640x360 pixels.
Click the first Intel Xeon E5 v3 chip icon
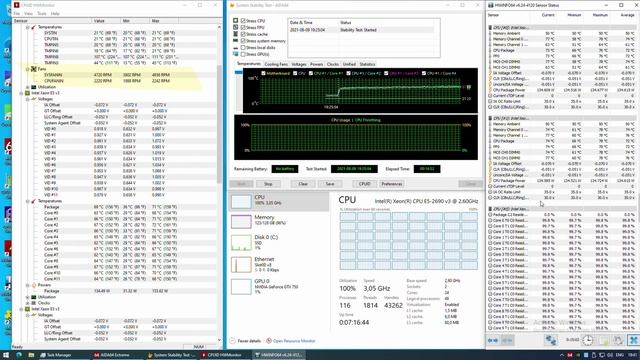coord(28,93)
